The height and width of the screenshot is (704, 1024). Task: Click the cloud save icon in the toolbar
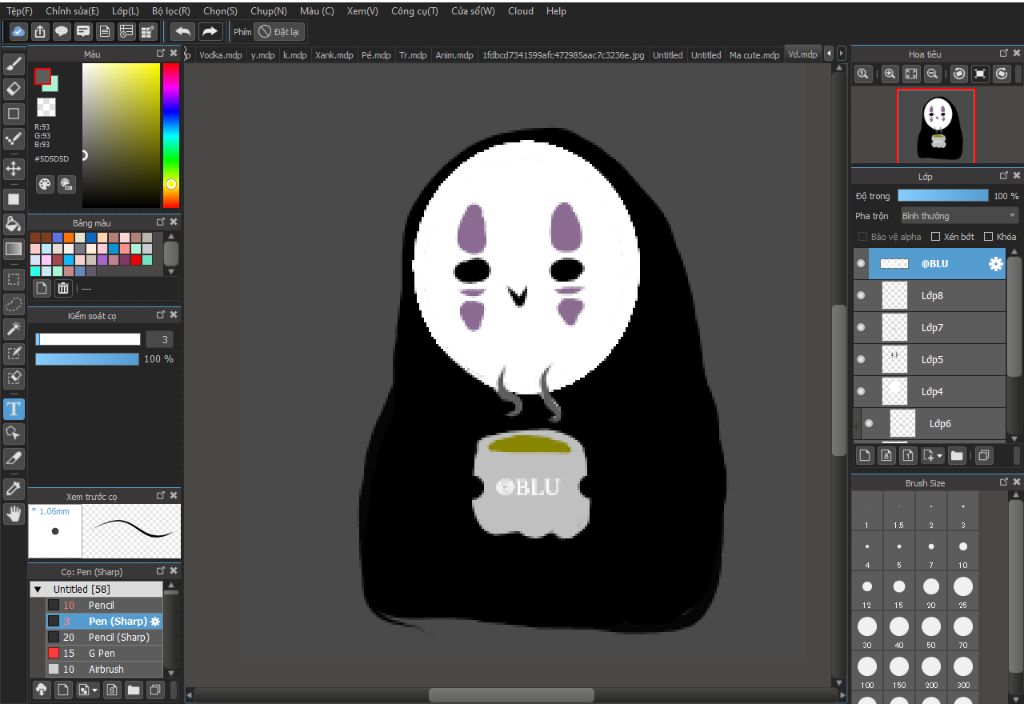point(18,31)
